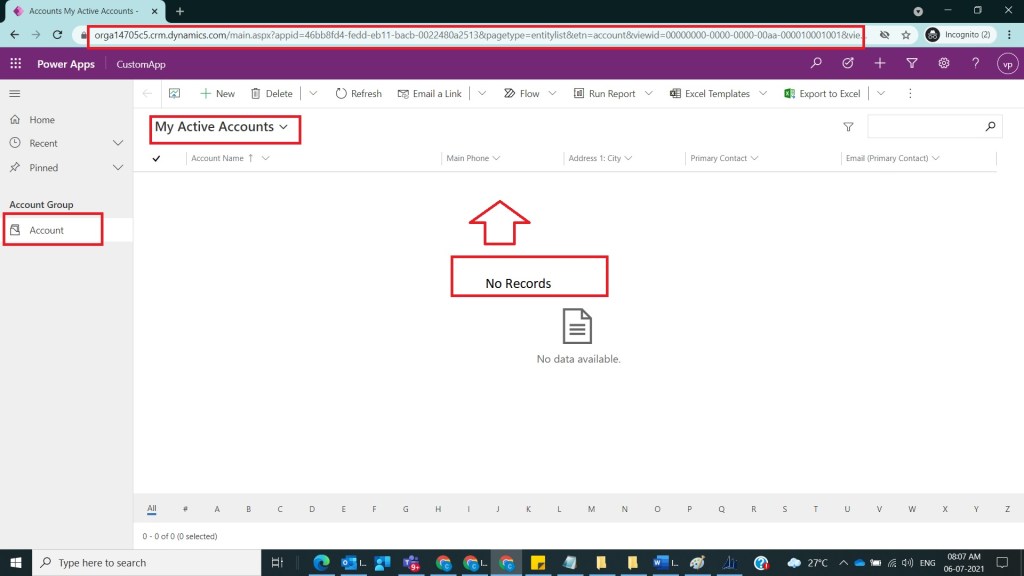The height and width of the screenshot is (576, 1024).
Task: Open the Settings gear icon
Action: tap(943, 64)
